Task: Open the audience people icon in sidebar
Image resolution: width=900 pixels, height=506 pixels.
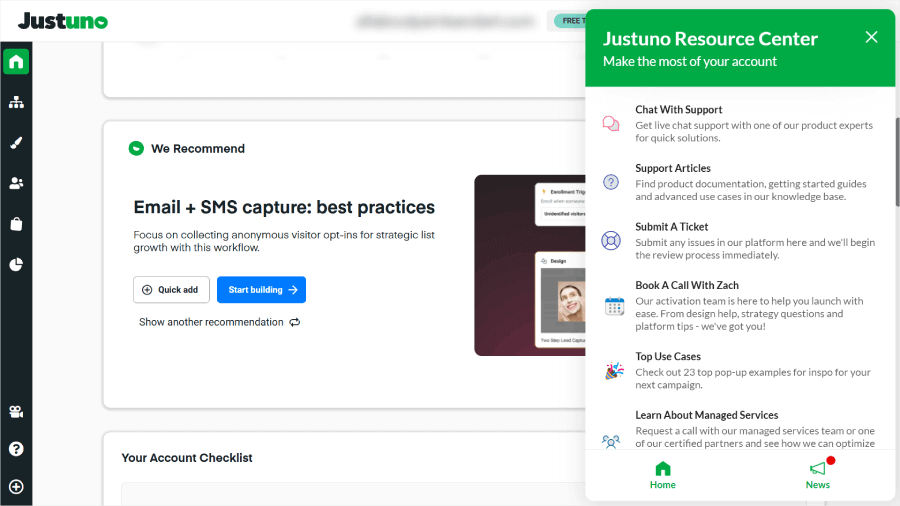Action: pos(16,183)
